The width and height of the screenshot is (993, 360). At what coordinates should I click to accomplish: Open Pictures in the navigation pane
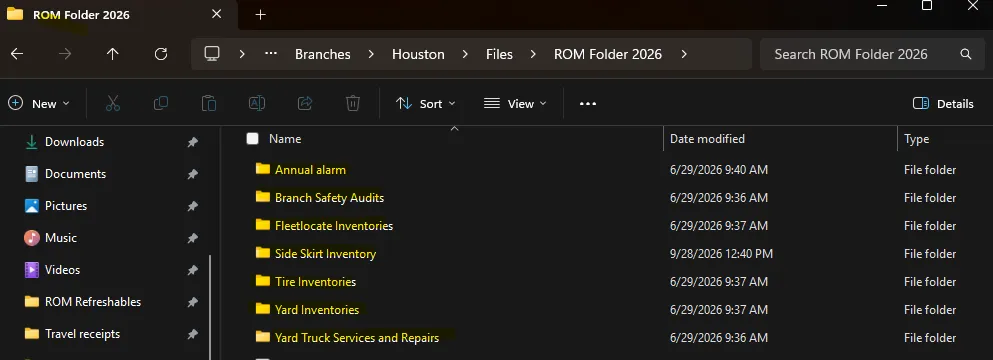(66, 206)
